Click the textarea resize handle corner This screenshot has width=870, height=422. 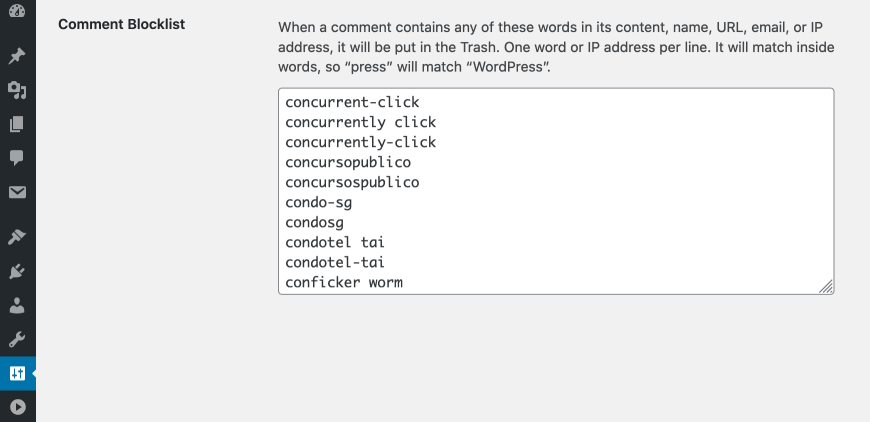point(826,287)
